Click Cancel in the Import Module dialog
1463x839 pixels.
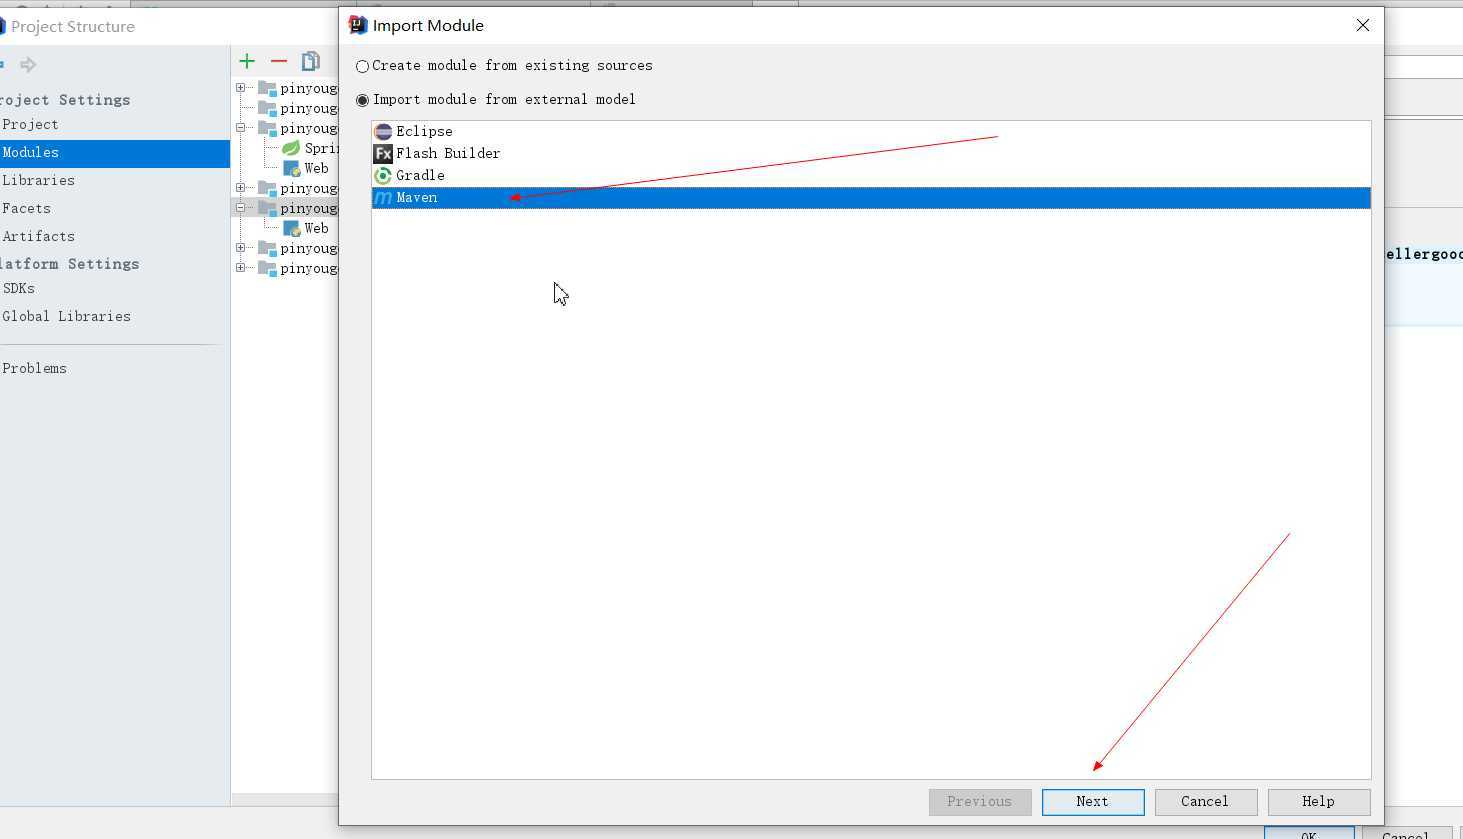tap(1205, 802)
